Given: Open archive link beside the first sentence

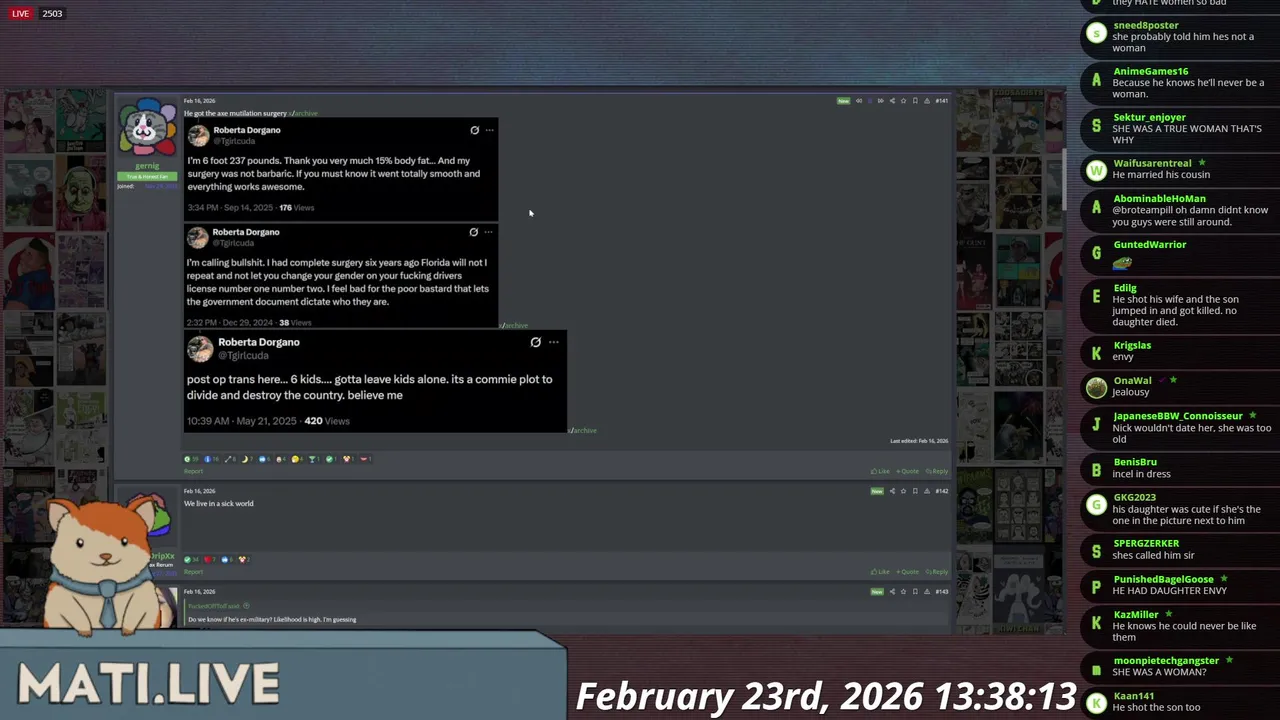Looking at the screenshot, I should pos(304,113).
